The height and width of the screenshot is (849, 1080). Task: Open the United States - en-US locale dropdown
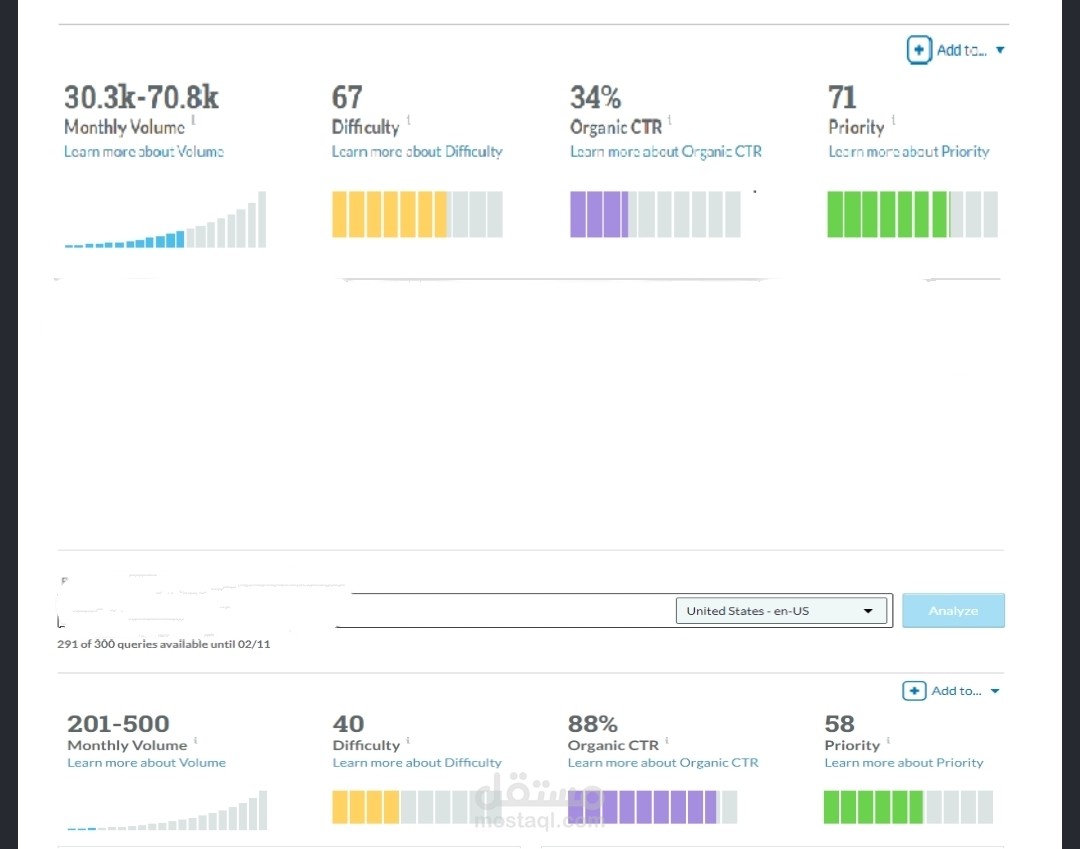click(x=781, y=611)
